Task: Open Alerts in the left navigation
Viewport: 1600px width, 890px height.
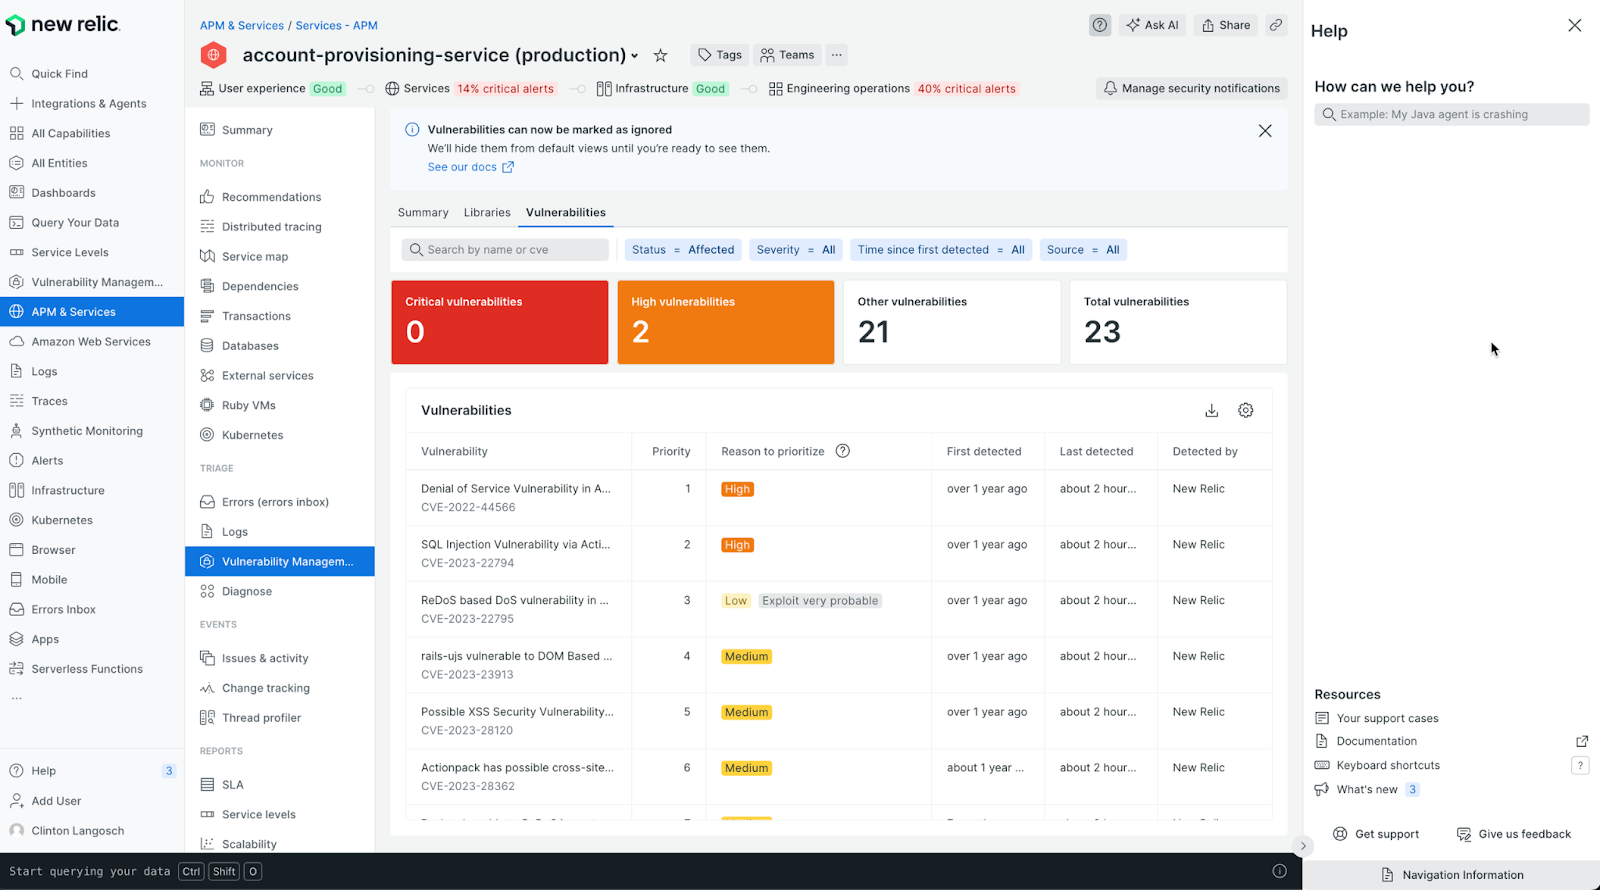Action: [x=92, y=461]
